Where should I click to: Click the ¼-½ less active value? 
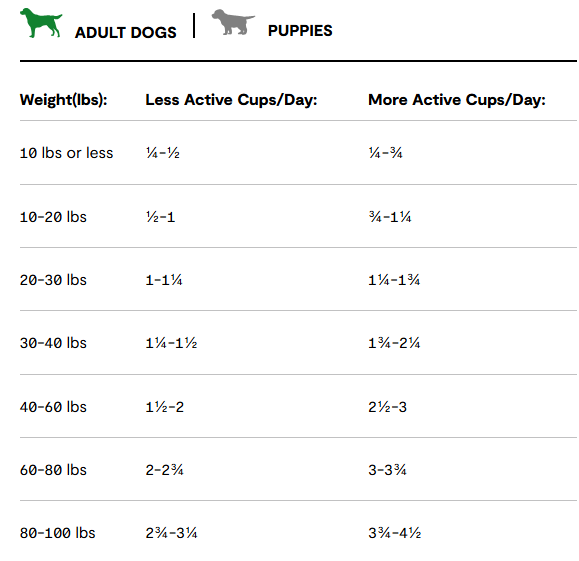point(162,153)
